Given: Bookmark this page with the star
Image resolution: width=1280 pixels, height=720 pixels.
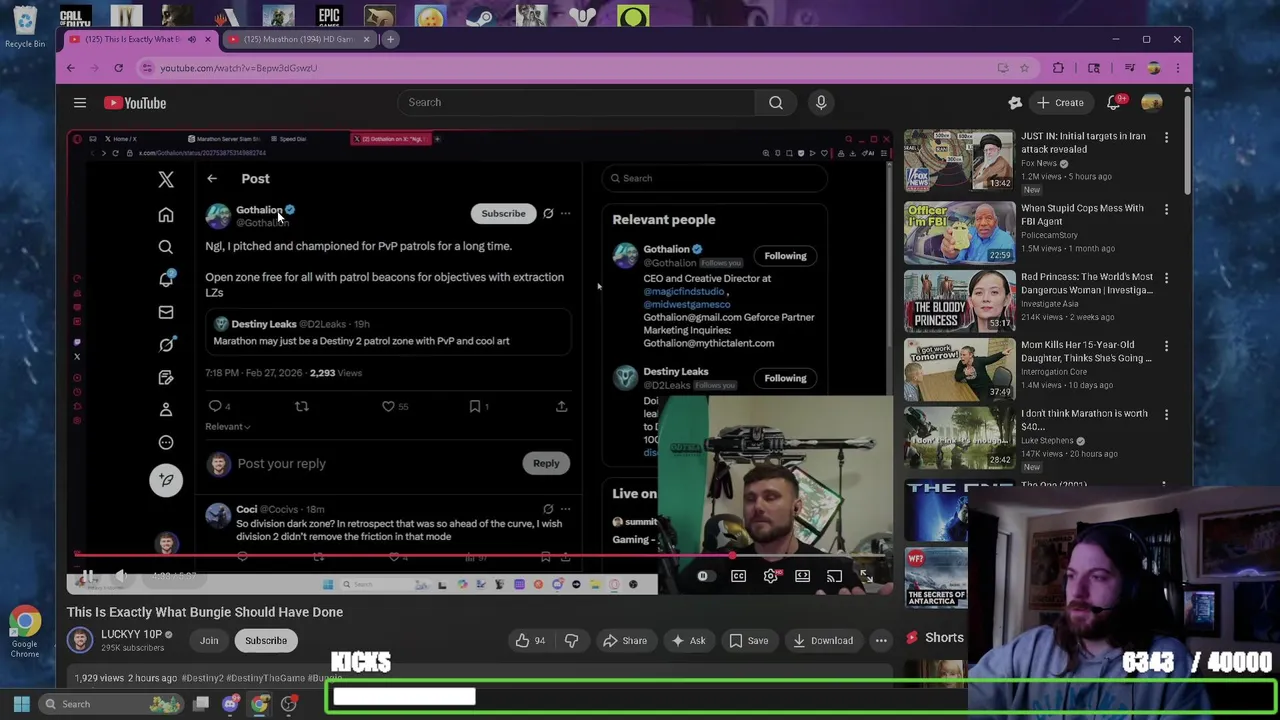Looking at the screenshot, I should [x=1024, y=68].
